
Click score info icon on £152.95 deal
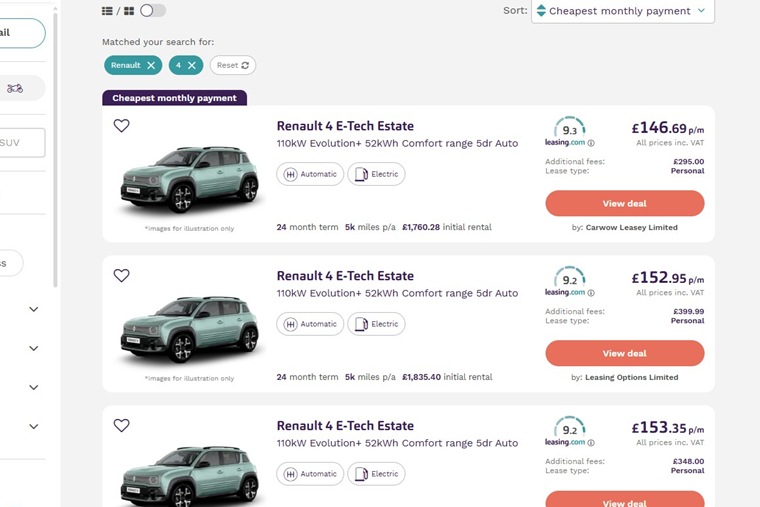591,293
